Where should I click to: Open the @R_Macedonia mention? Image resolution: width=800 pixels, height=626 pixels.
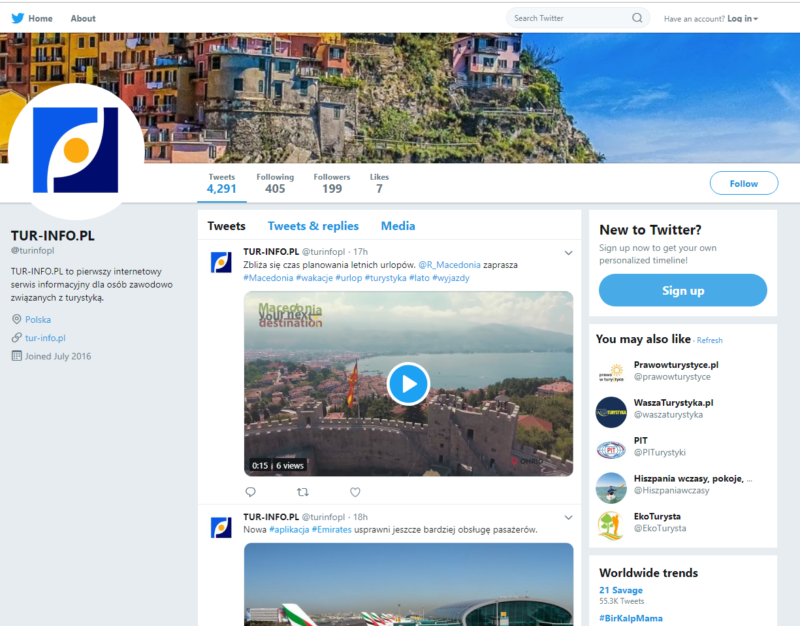coord(449,265)
